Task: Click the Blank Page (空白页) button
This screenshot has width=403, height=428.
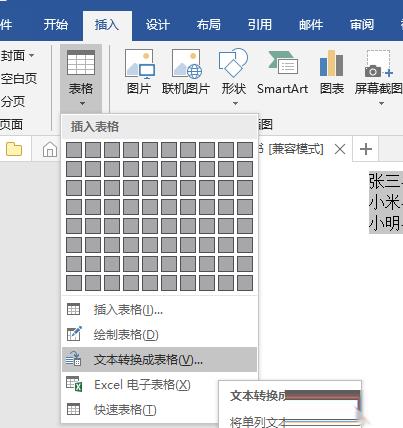Action: (x=18, y=79)
